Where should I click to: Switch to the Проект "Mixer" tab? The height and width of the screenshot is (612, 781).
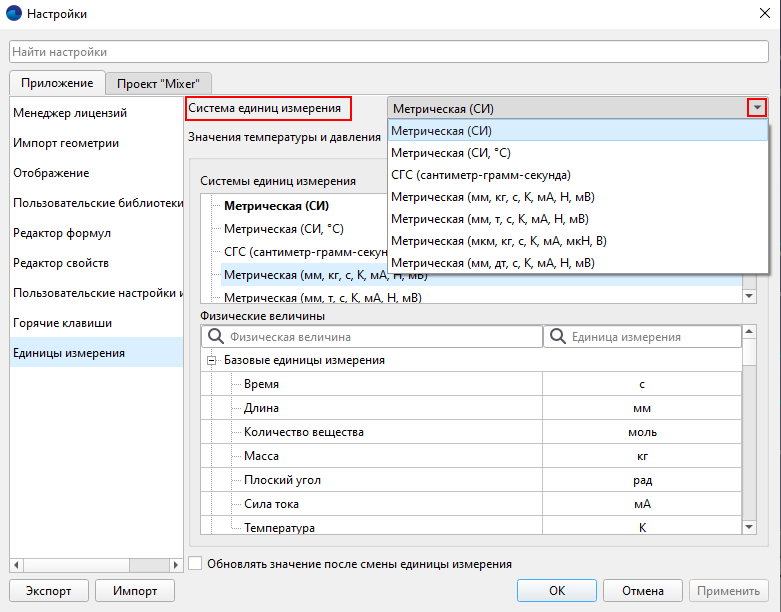pos(158,84)
